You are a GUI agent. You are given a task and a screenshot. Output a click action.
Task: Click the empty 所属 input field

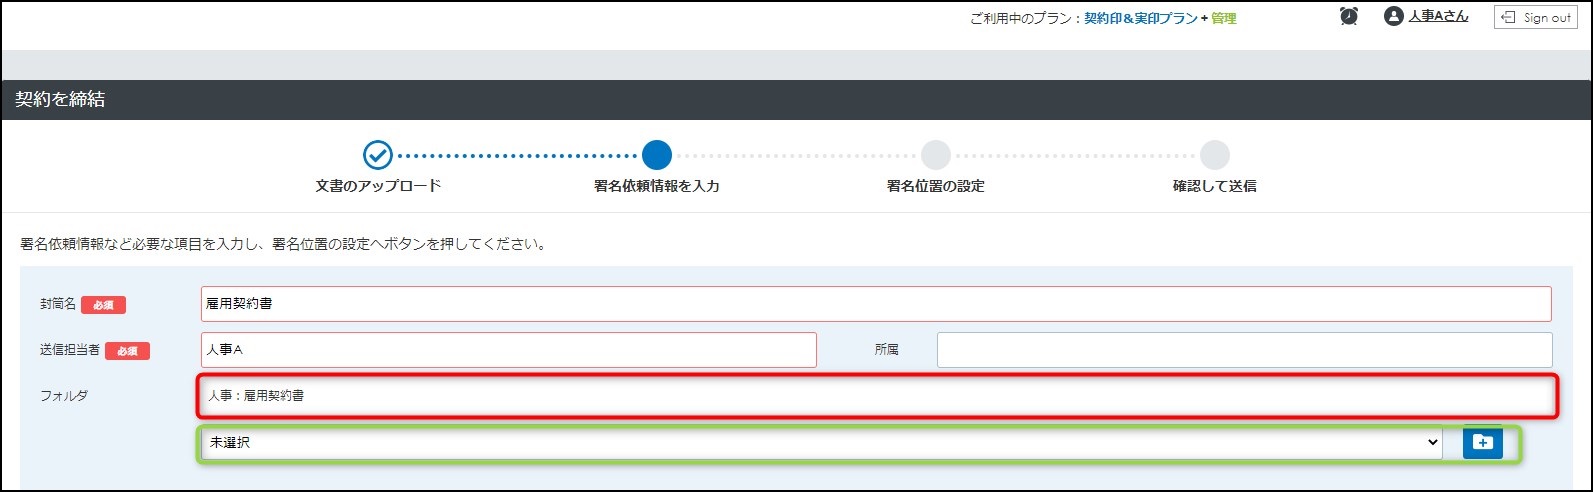1244,350
